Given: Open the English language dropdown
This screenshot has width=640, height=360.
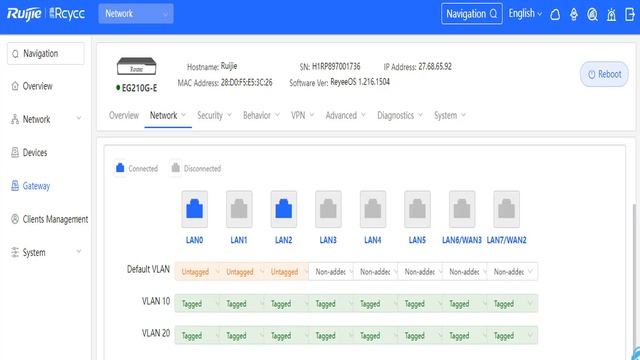Looking at the screenshot, I should pos(525,13).
